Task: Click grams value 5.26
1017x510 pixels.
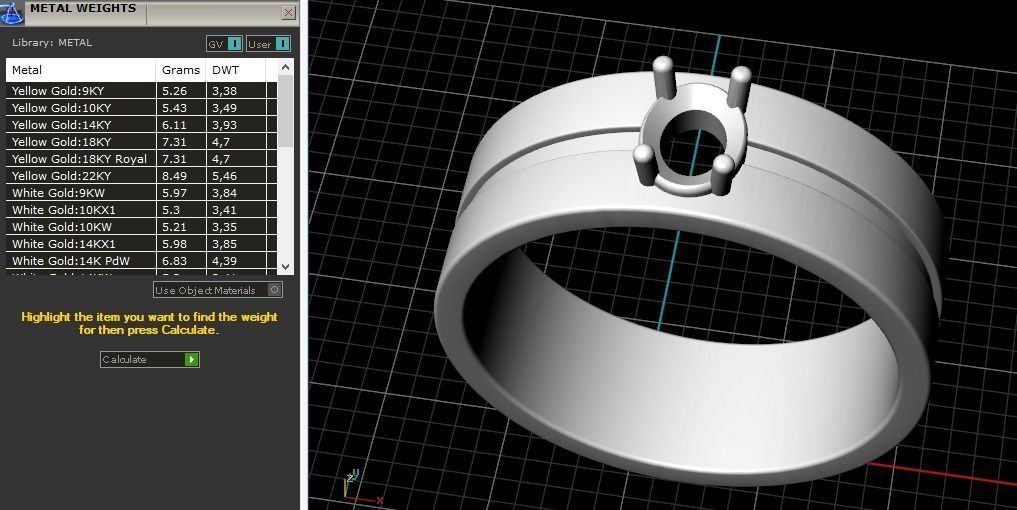Action: point(174,91)
